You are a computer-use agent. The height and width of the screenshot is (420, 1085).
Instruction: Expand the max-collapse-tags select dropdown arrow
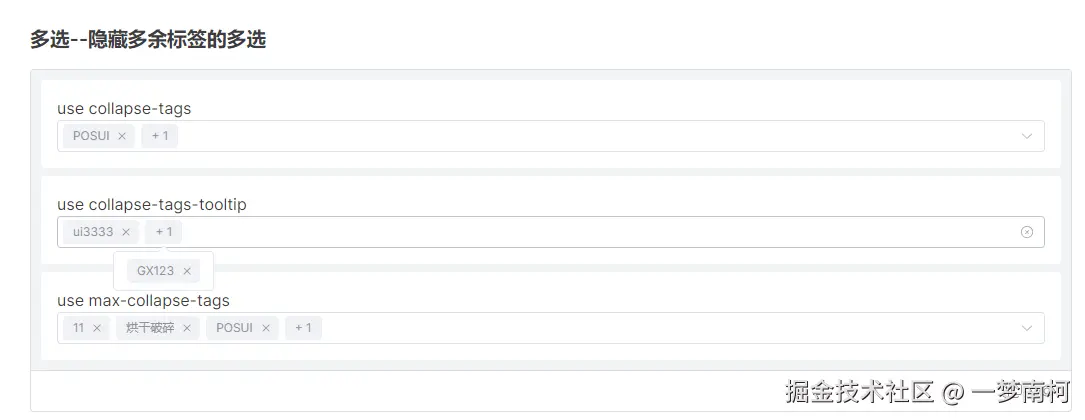coord(1026,328)
